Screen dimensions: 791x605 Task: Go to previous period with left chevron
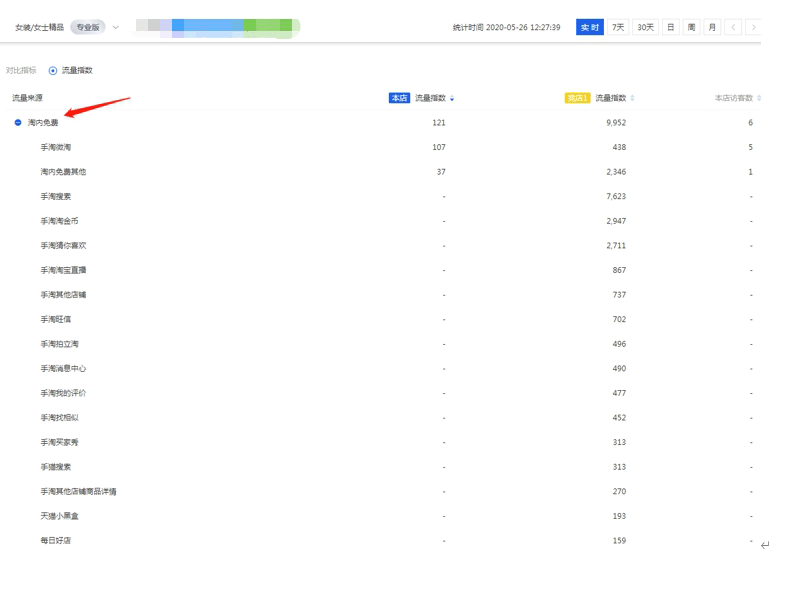pyautogui.click(x=734, y=27)
